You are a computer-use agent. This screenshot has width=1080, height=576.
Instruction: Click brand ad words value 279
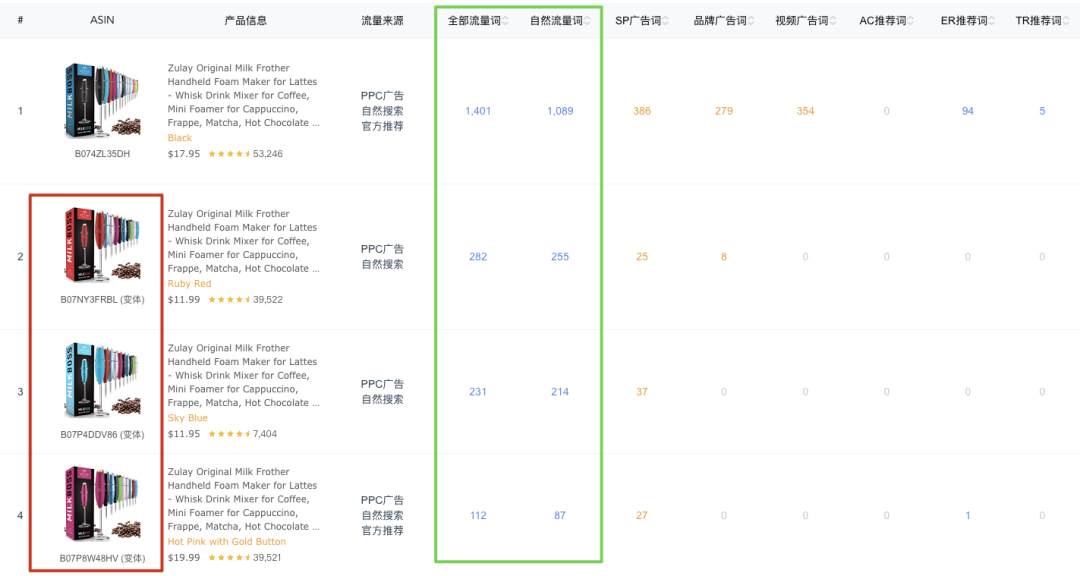coord(724,111)
